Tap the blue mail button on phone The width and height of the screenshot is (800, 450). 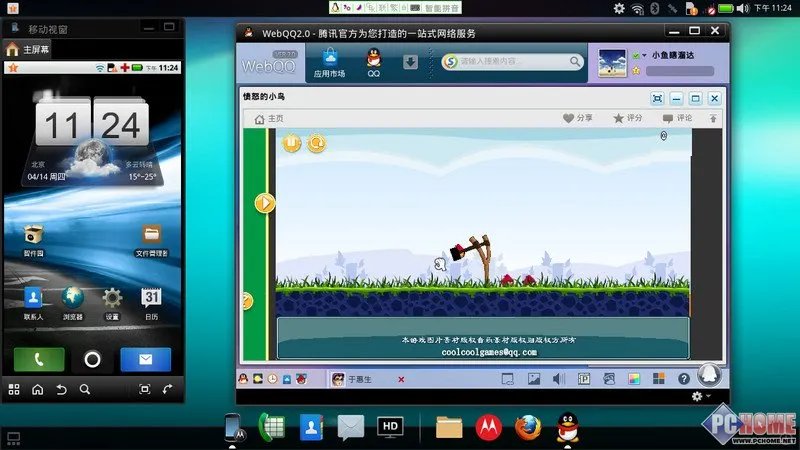click(145, 360)
